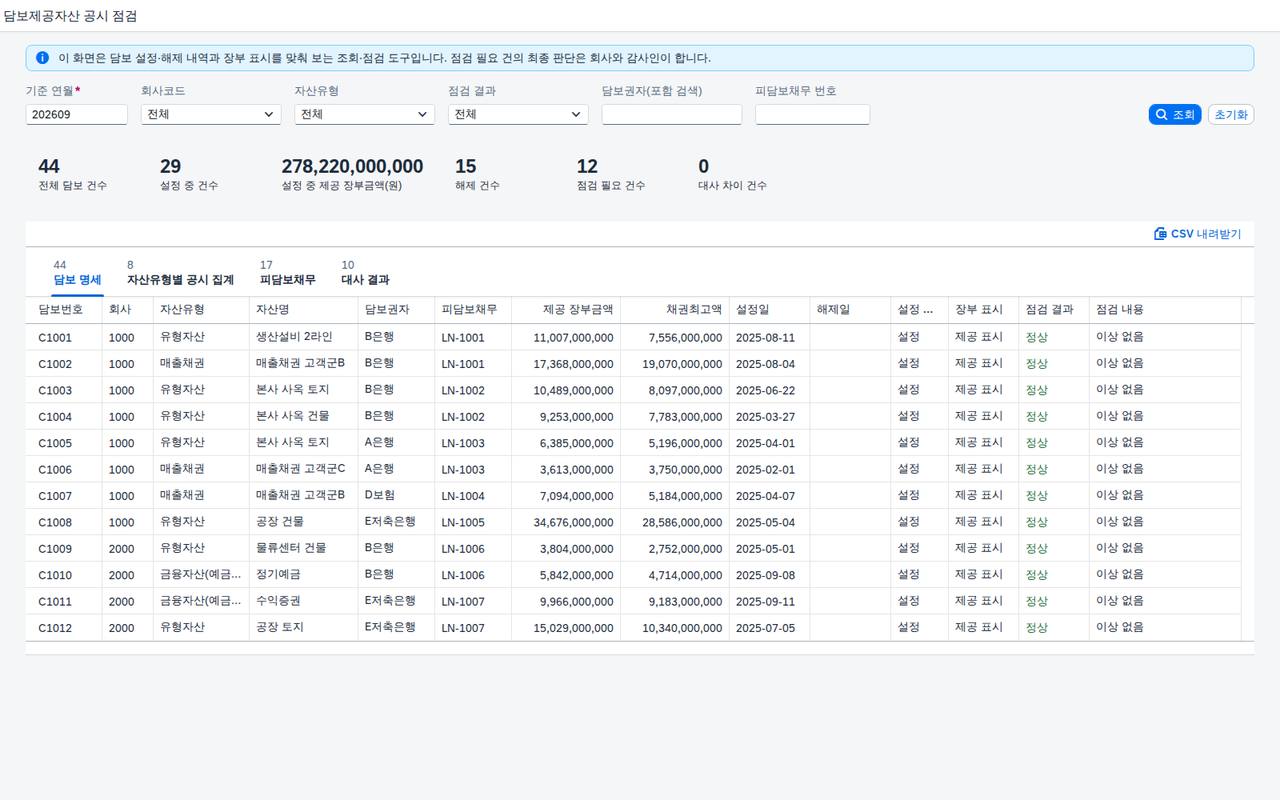
Task: Open the 회사코드 dropdown
Action: (x=211, y=115)
